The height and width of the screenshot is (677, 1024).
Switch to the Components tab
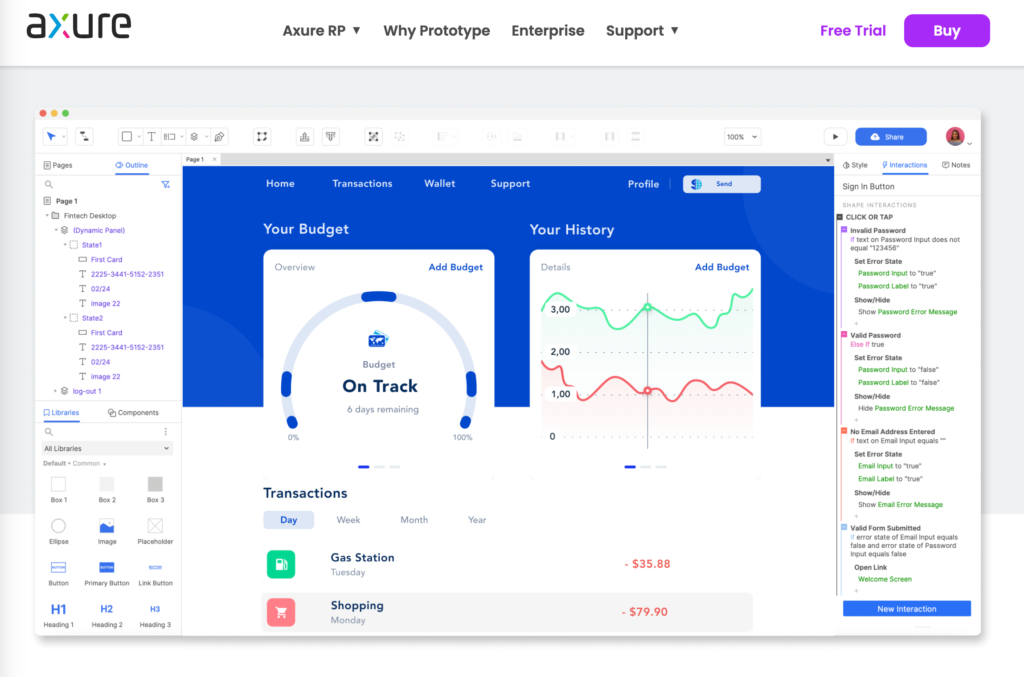(133, 413)
